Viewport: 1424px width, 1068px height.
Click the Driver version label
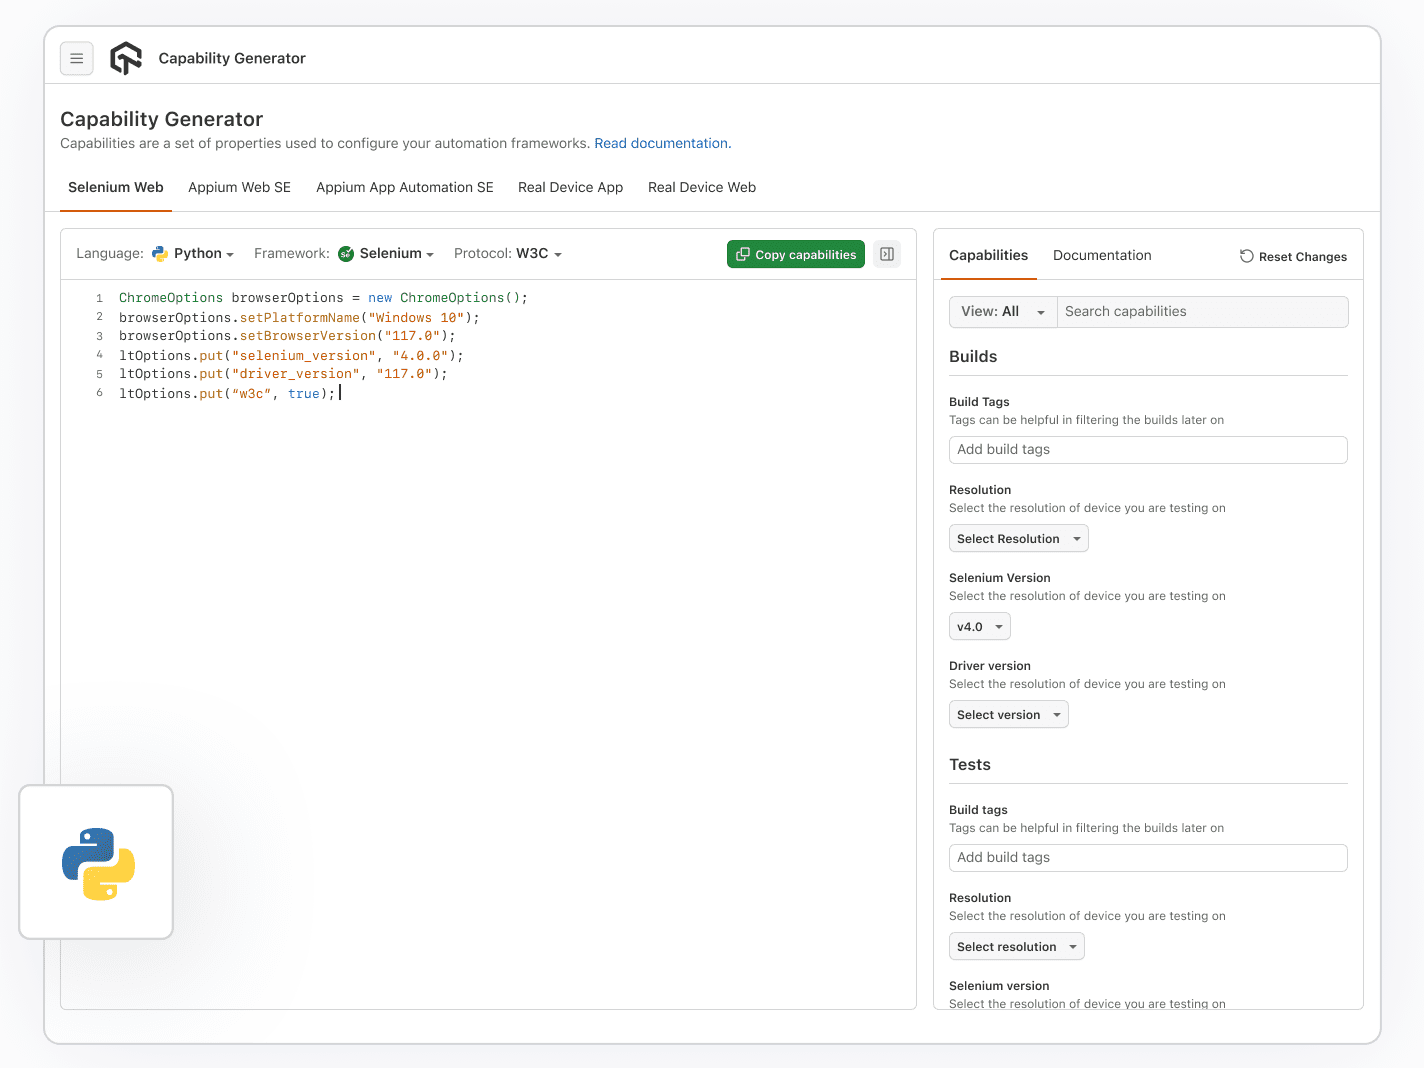point(990,666)
